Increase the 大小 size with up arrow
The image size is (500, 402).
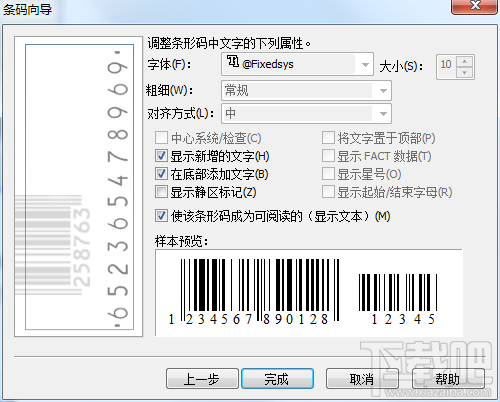(x=464, y=62)
